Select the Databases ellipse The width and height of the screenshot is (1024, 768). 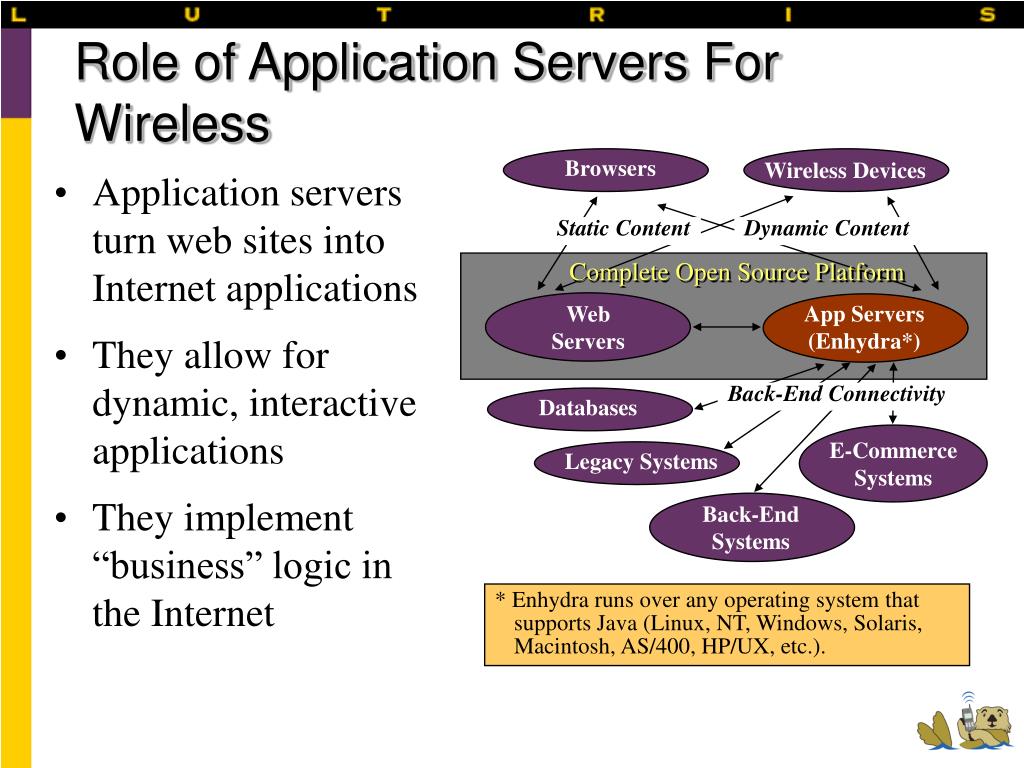[x=589, y=409]
